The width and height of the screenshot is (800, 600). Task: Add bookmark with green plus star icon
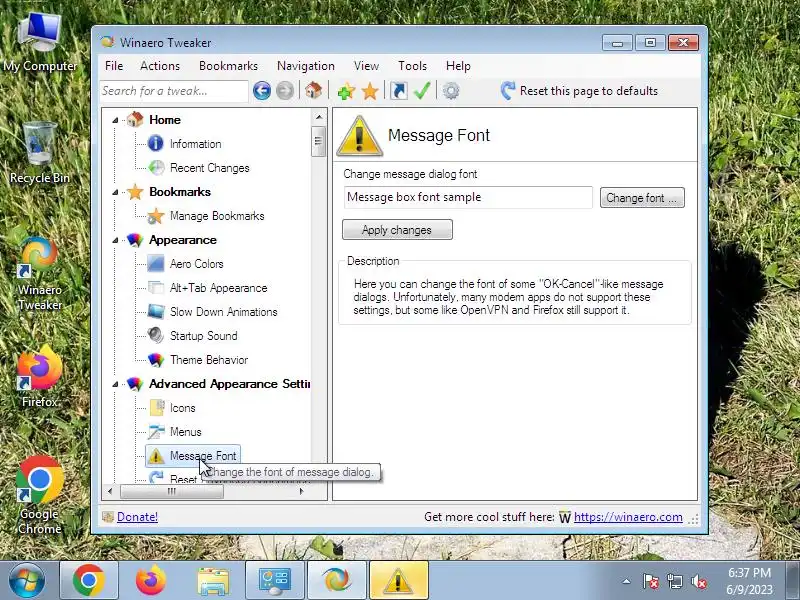[346, 91]
